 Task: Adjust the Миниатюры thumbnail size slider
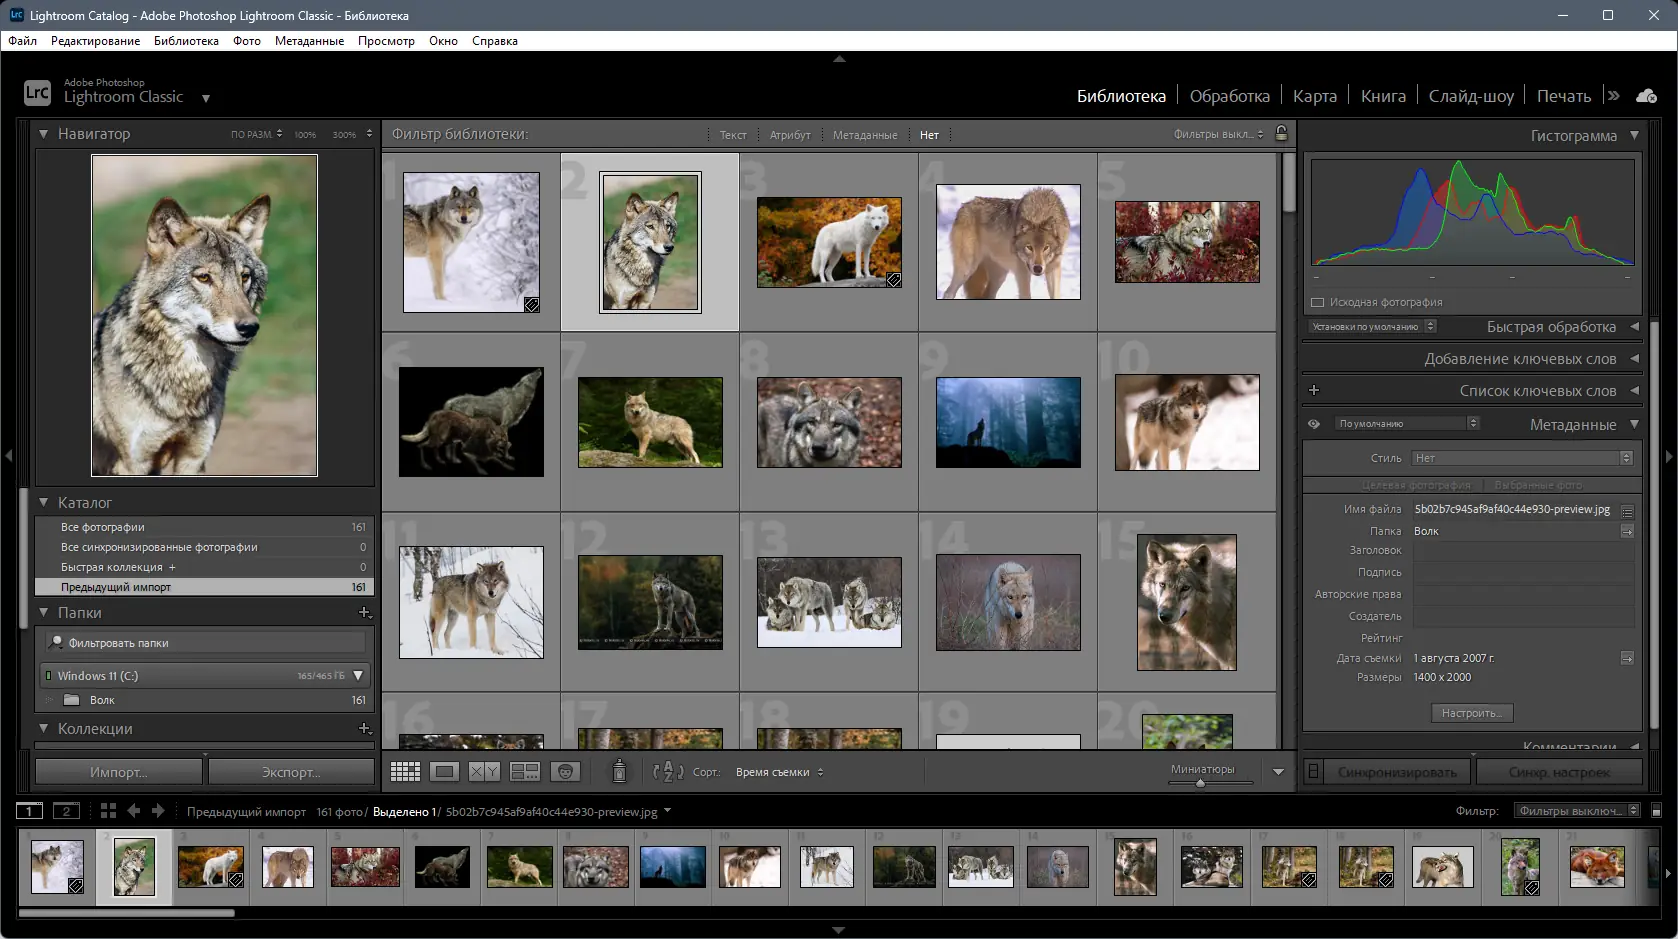[x=1201, y=783]
